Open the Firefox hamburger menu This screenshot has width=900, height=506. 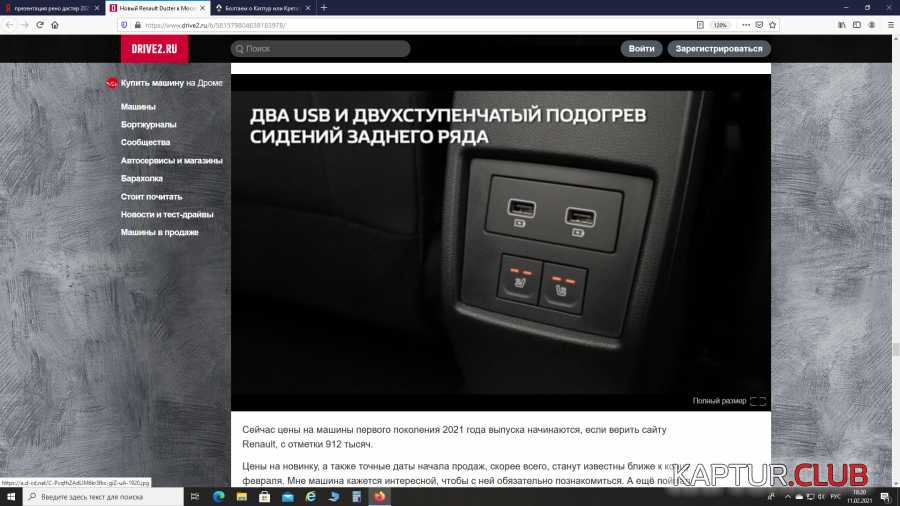(x=891, y=25)
